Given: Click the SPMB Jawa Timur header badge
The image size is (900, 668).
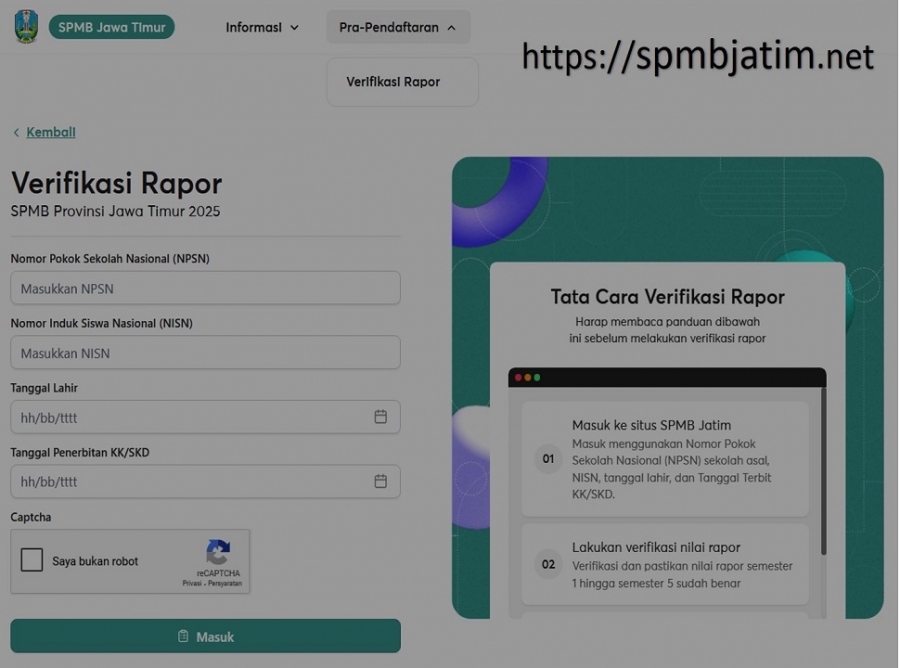Looking at the screenshot, I should [111, 26].
